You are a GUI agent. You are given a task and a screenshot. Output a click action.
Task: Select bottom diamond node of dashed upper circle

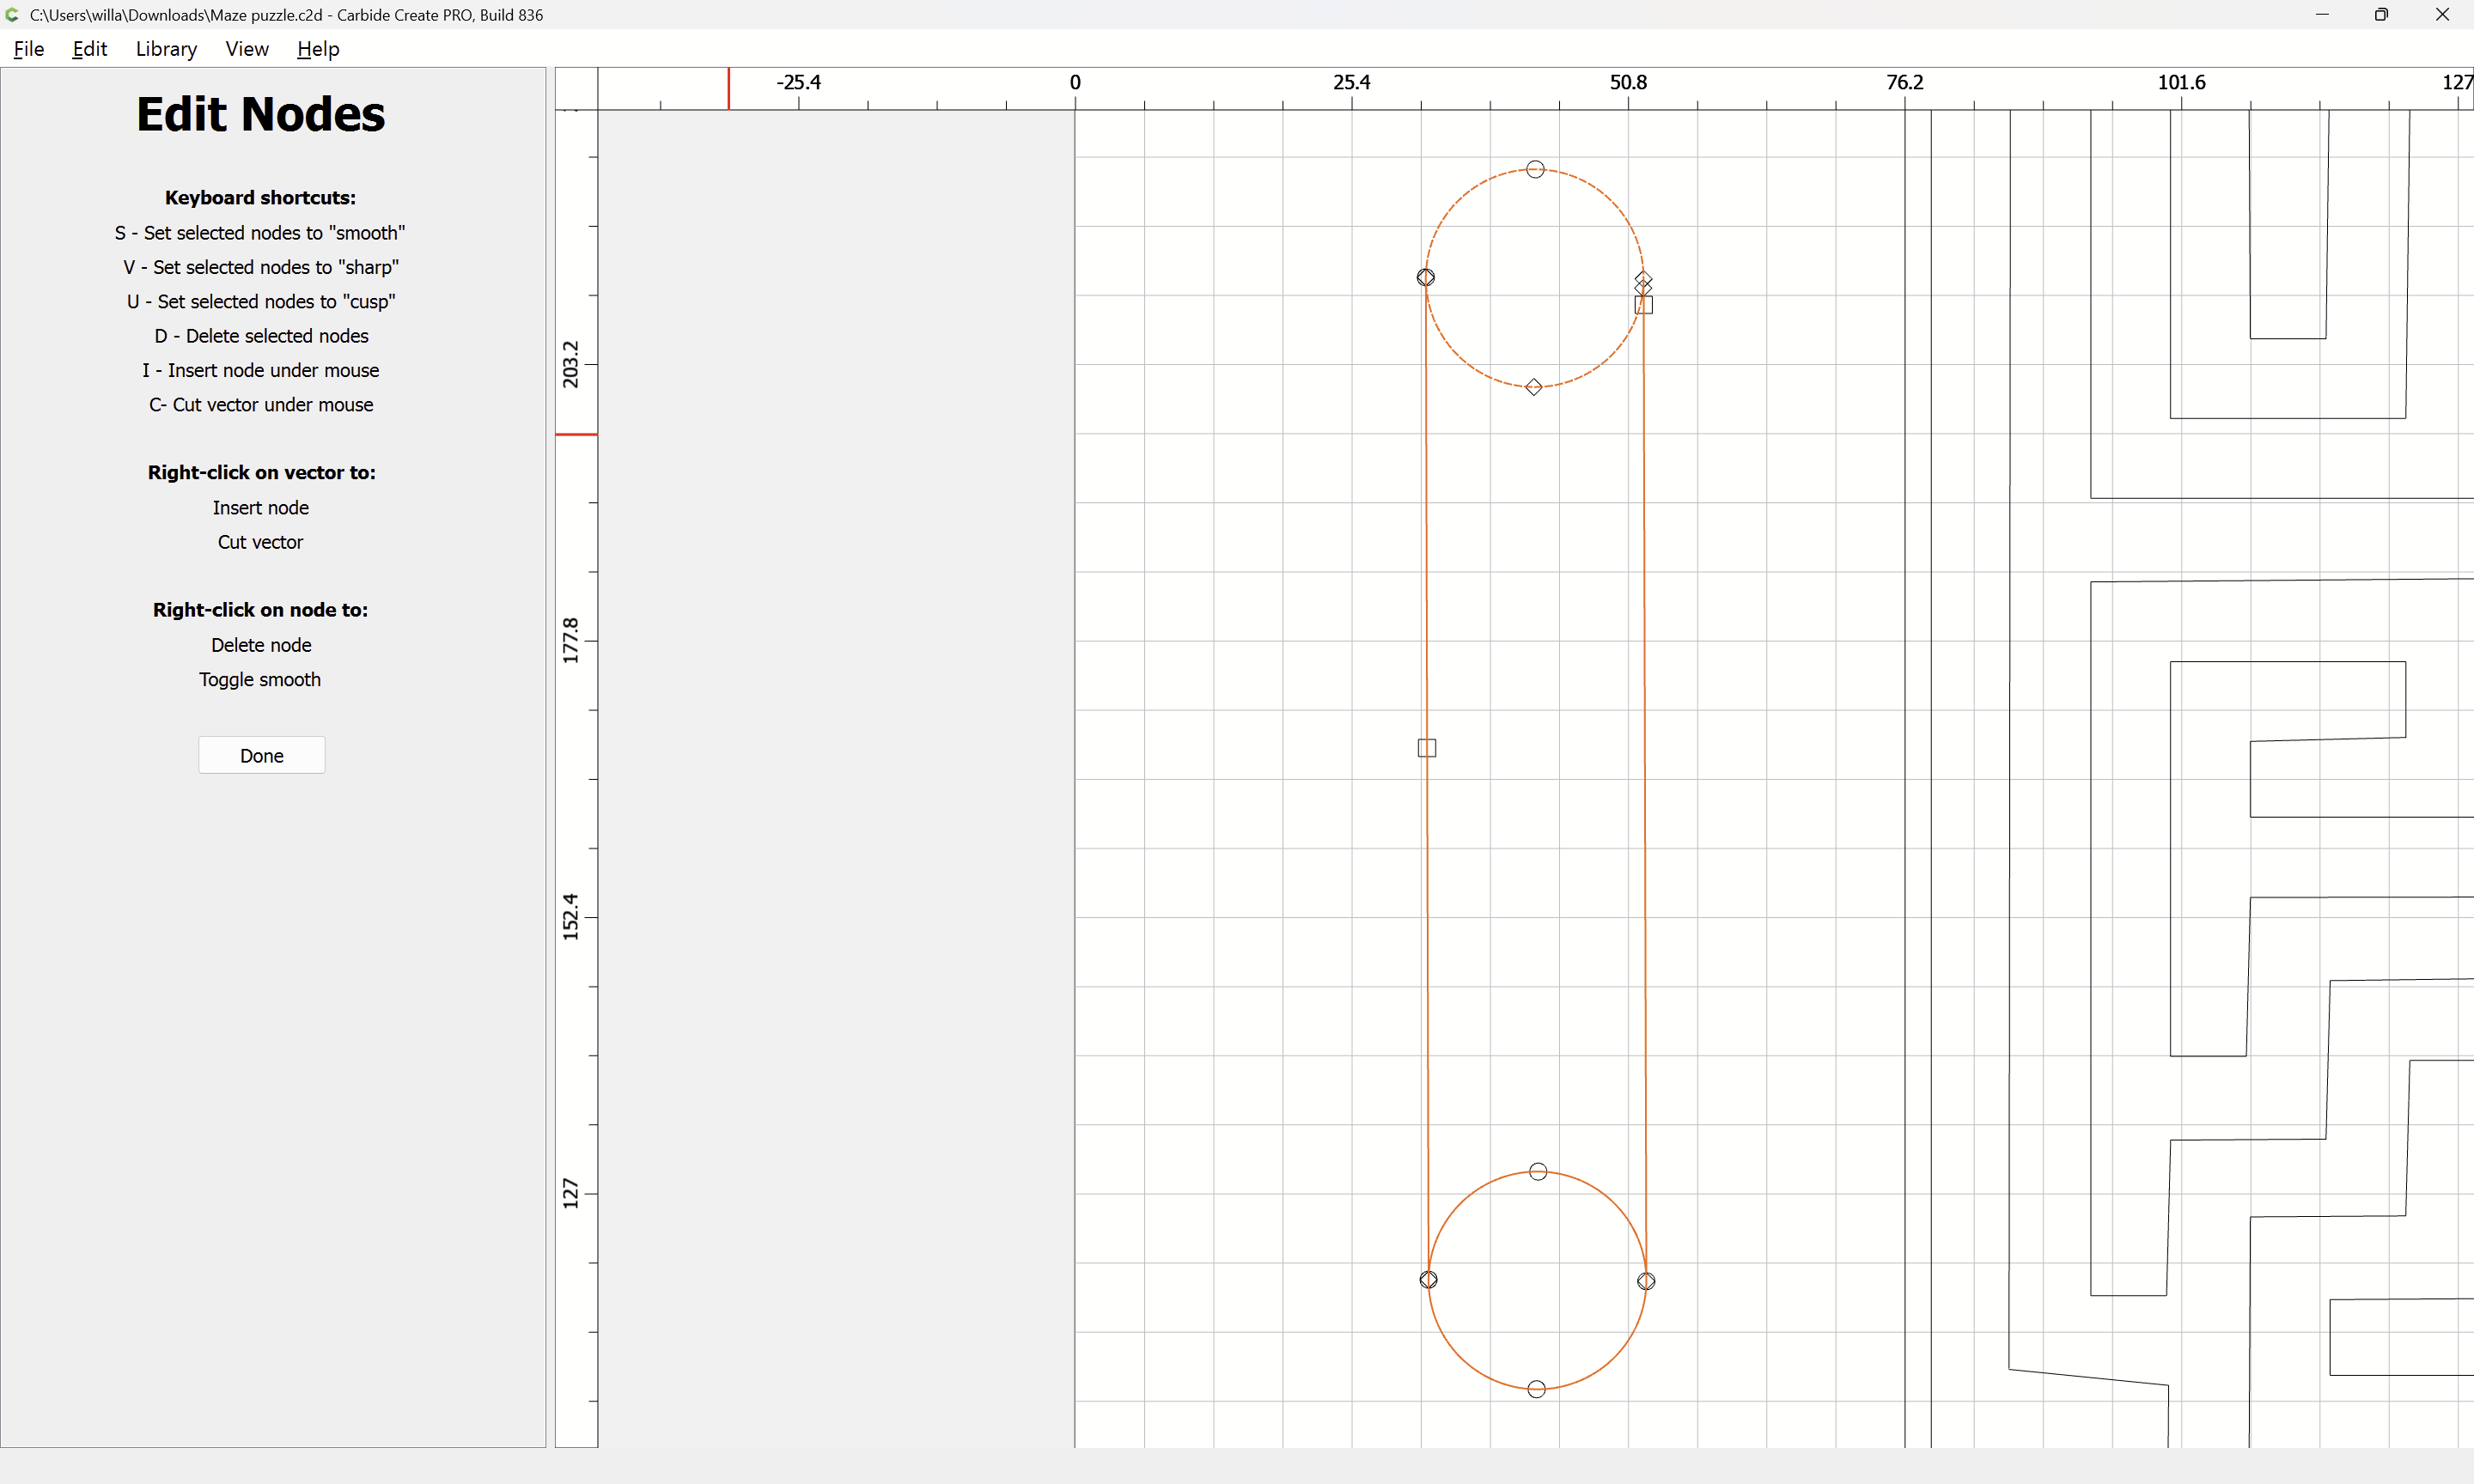tap(1534, 387)
